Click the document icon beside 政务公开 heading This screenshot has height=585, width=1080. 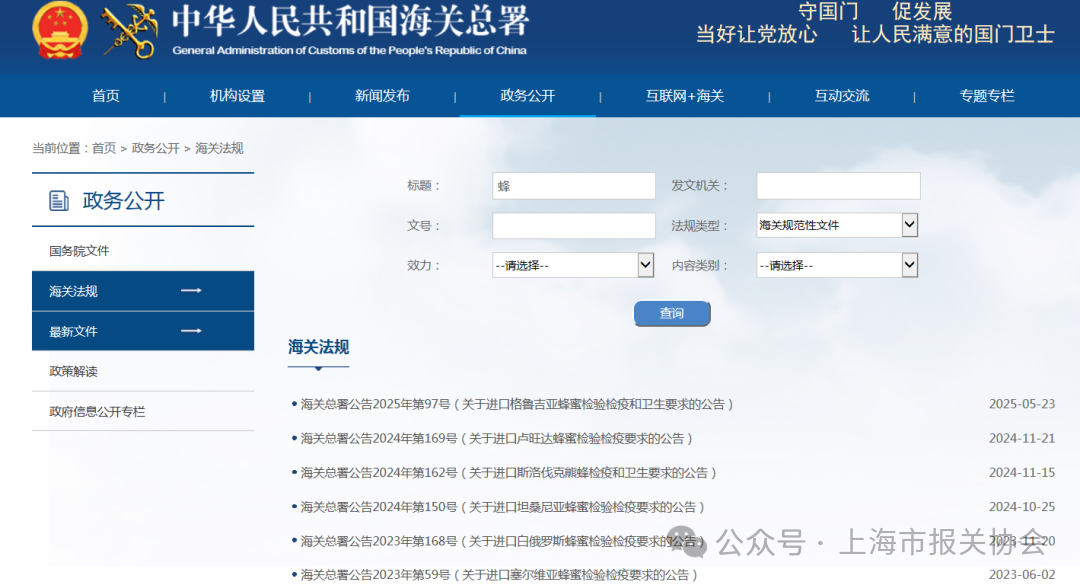click(59, 201)
